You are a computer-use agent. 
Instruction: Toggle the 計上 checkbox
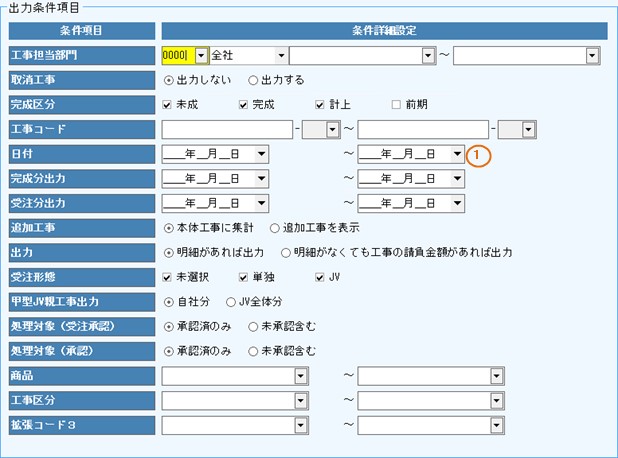point(320,104)
